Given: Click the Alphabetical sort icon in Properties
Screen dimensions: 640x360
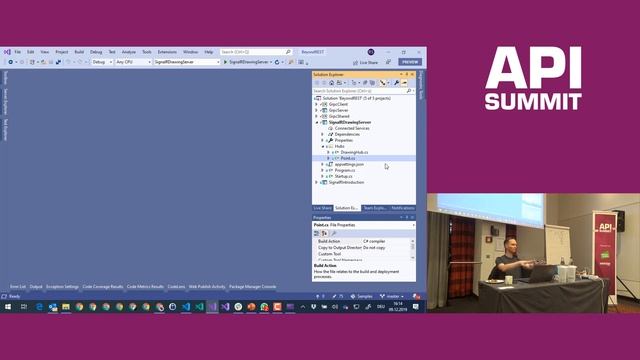Looking at the screenshot, I should click(324, 233).
